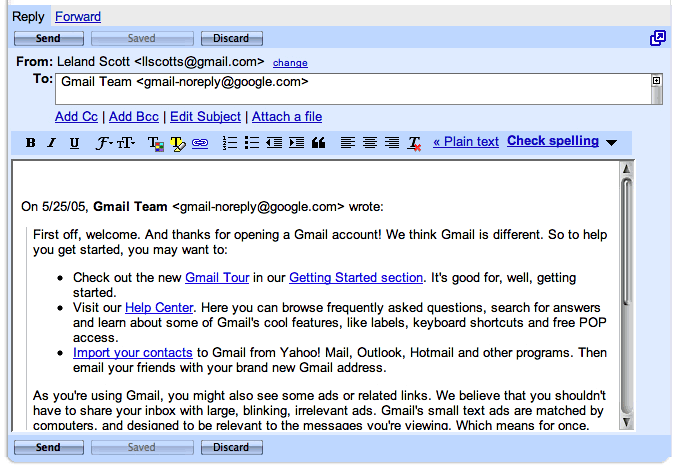This screenshot has width=679, height=469.
Task: Open the text color tool
Action: 155,143
